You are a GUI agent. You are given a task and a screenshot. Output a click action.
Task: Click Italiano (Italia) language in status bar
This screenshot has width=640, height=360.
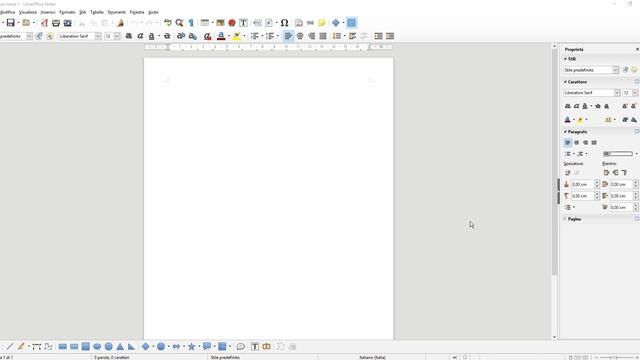(x=372, y=358)
